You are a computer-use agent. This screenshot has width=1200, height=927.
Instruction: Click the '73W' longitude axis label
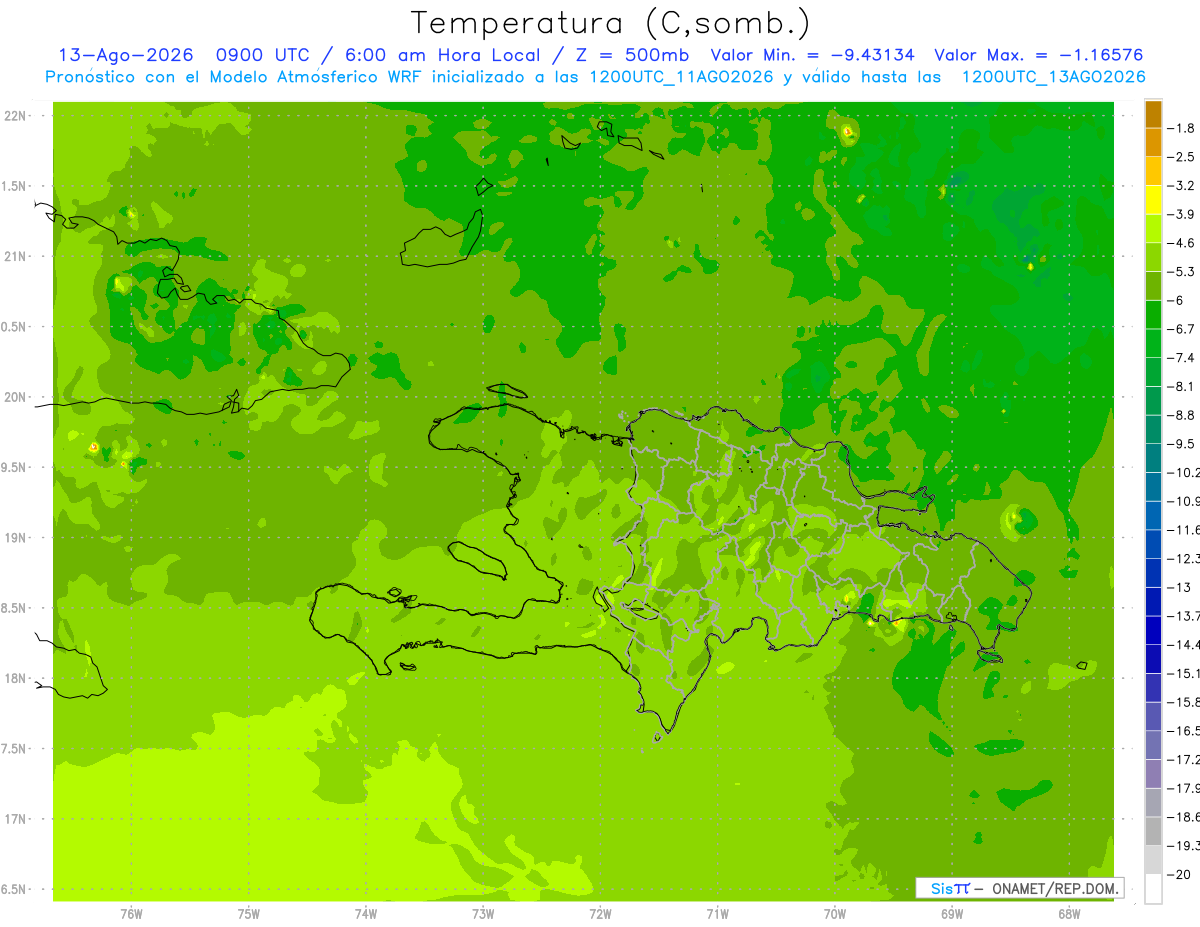tap(483, 913)
